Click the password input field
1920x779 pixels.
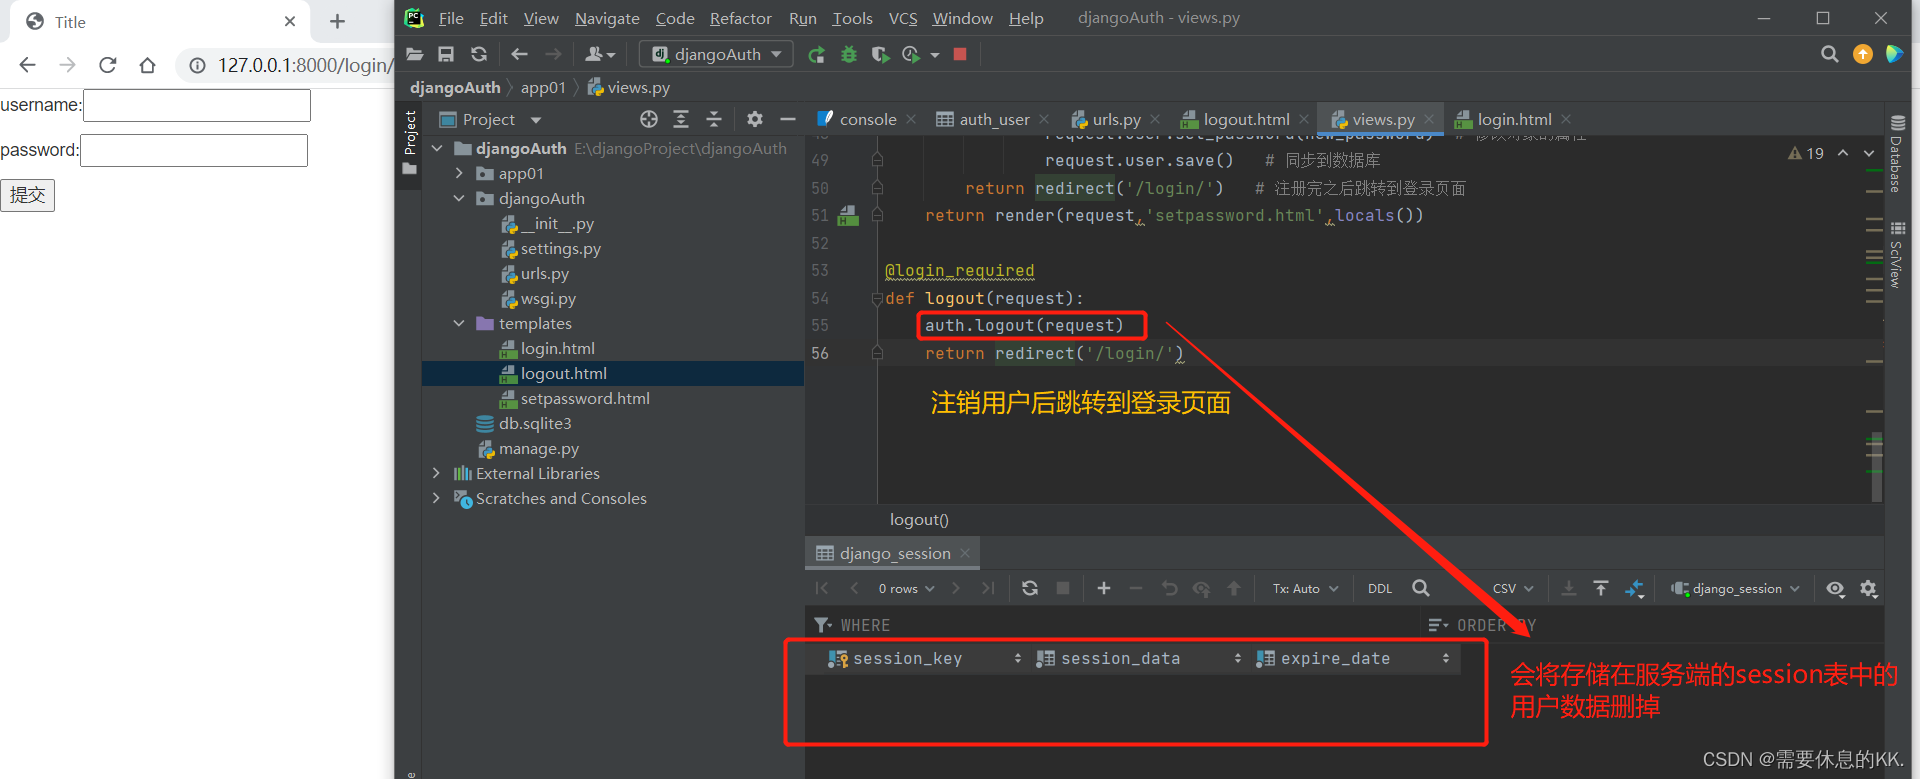(194, 150)
